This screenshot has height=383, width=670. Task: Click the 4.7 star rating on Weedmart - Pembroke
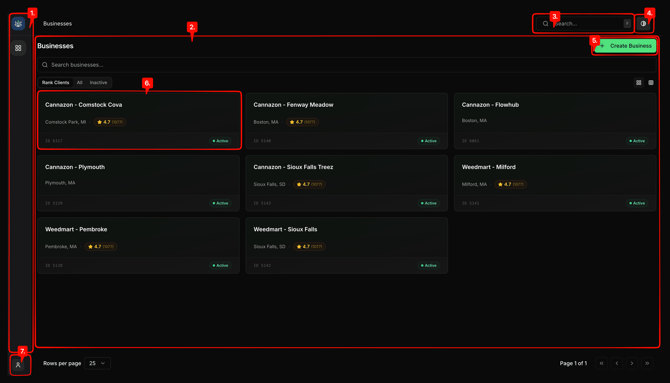tap(101, 247)
